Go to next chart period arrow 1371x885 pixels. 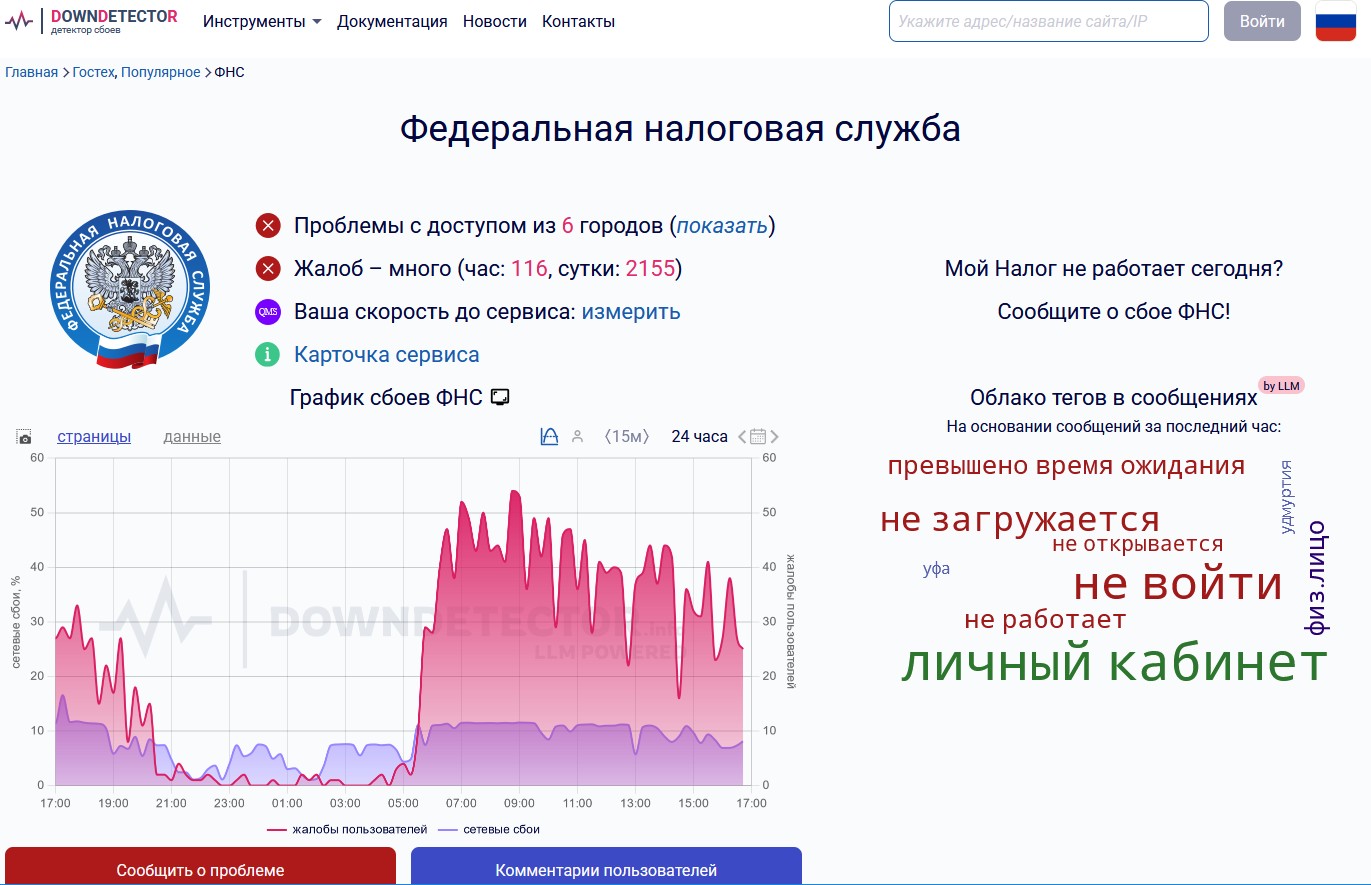775,437
